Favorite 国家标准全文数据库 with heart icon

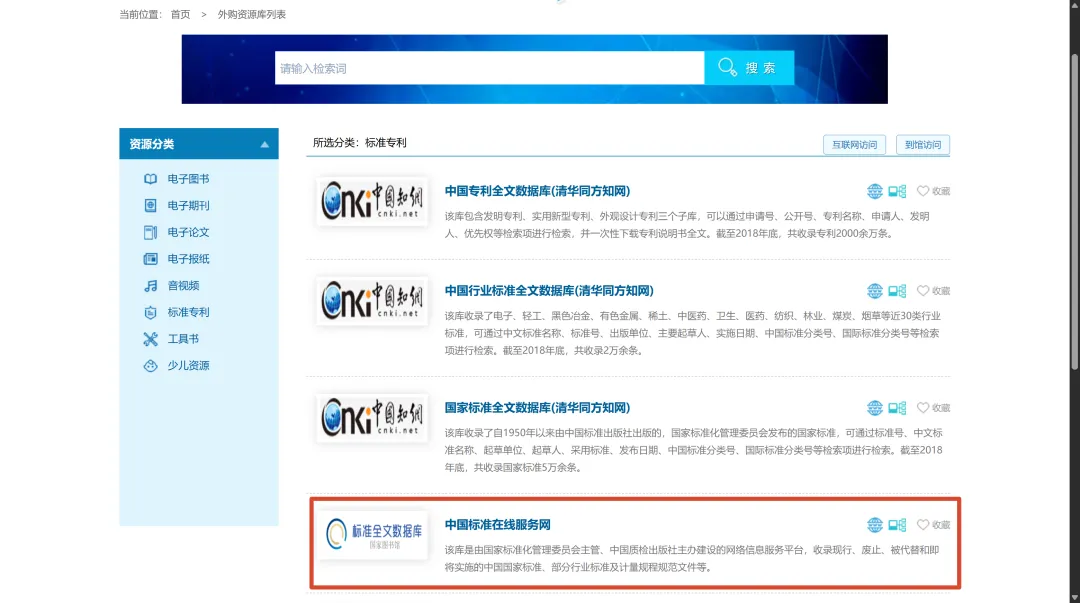(x=923, y=408)
